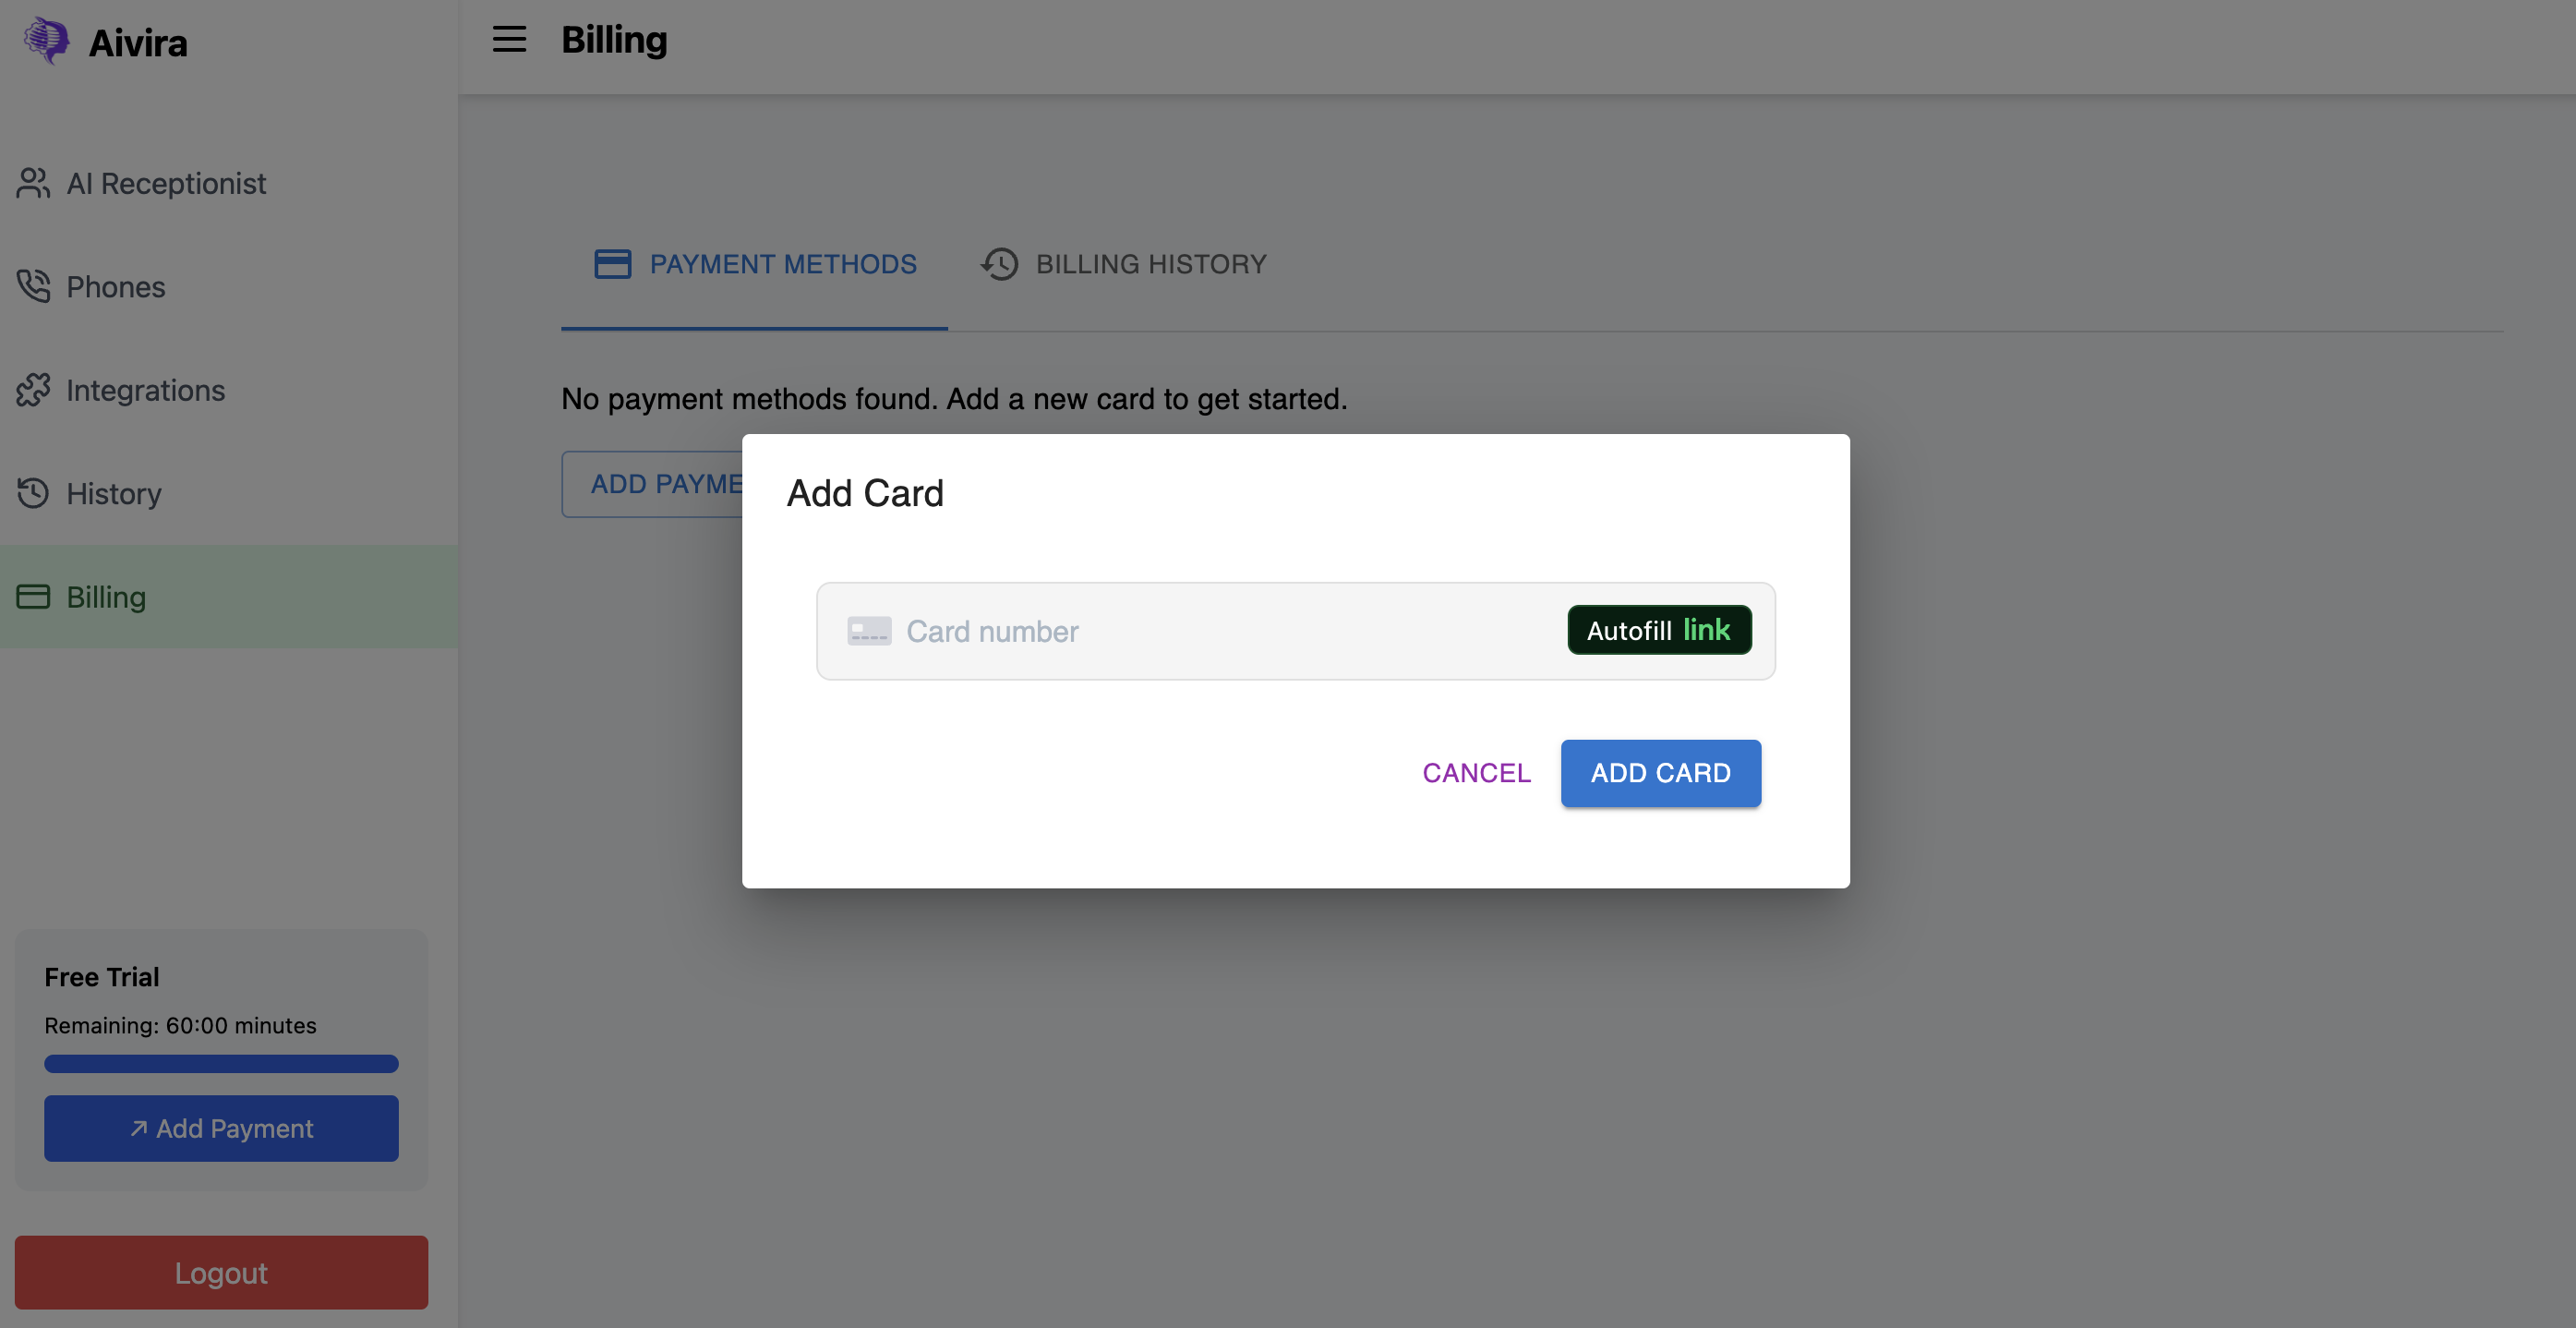Click the Autofill link button
Screen dimensions: 2576x1328
pos(1658,630)
